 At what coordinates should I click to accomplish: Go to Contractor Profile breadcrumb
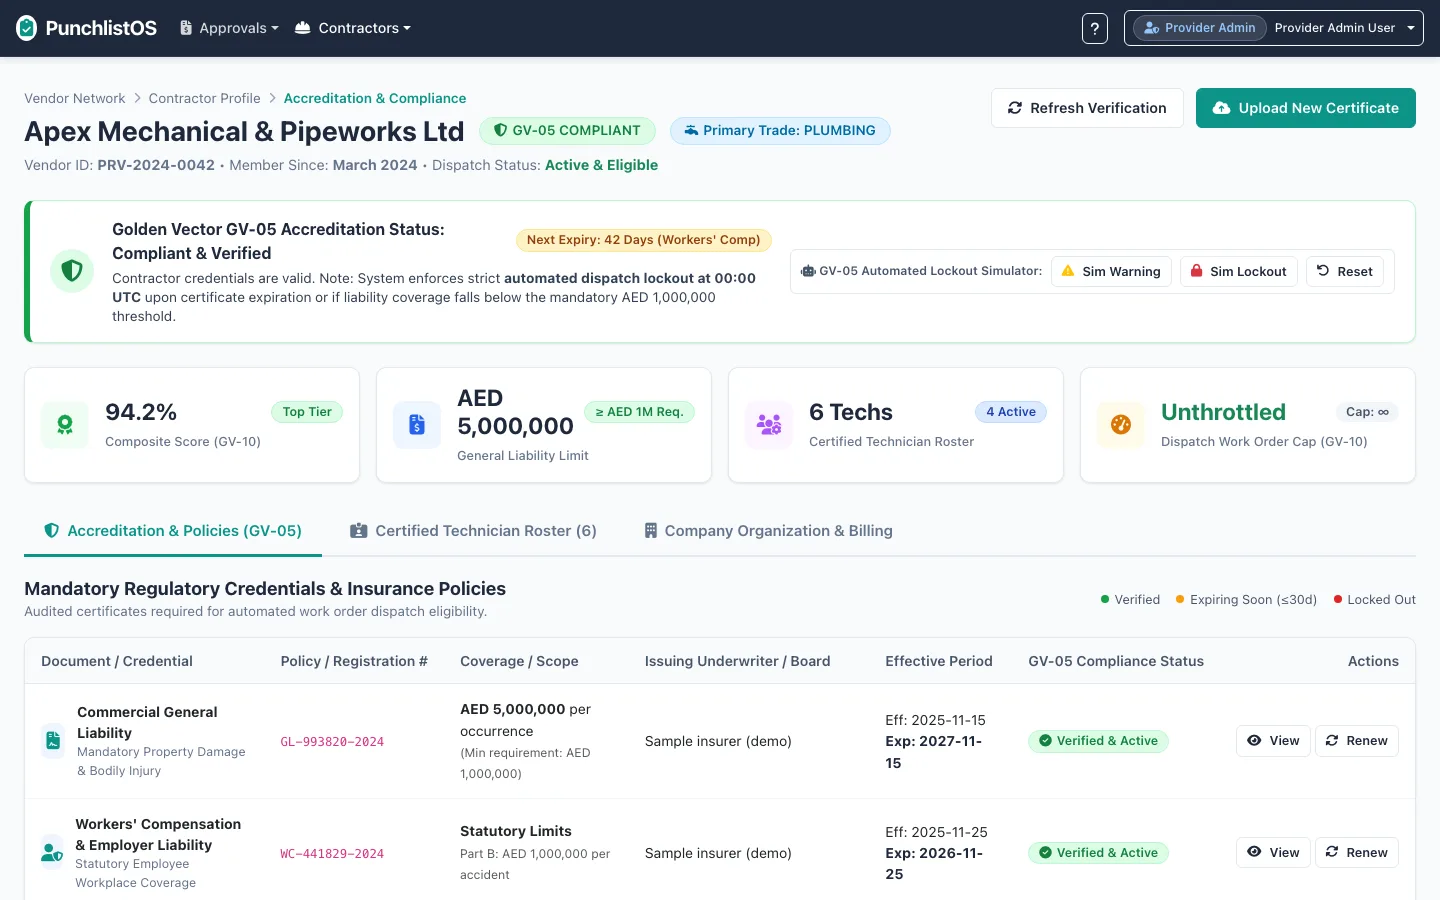pyautogui.click(x=205, y=98)
